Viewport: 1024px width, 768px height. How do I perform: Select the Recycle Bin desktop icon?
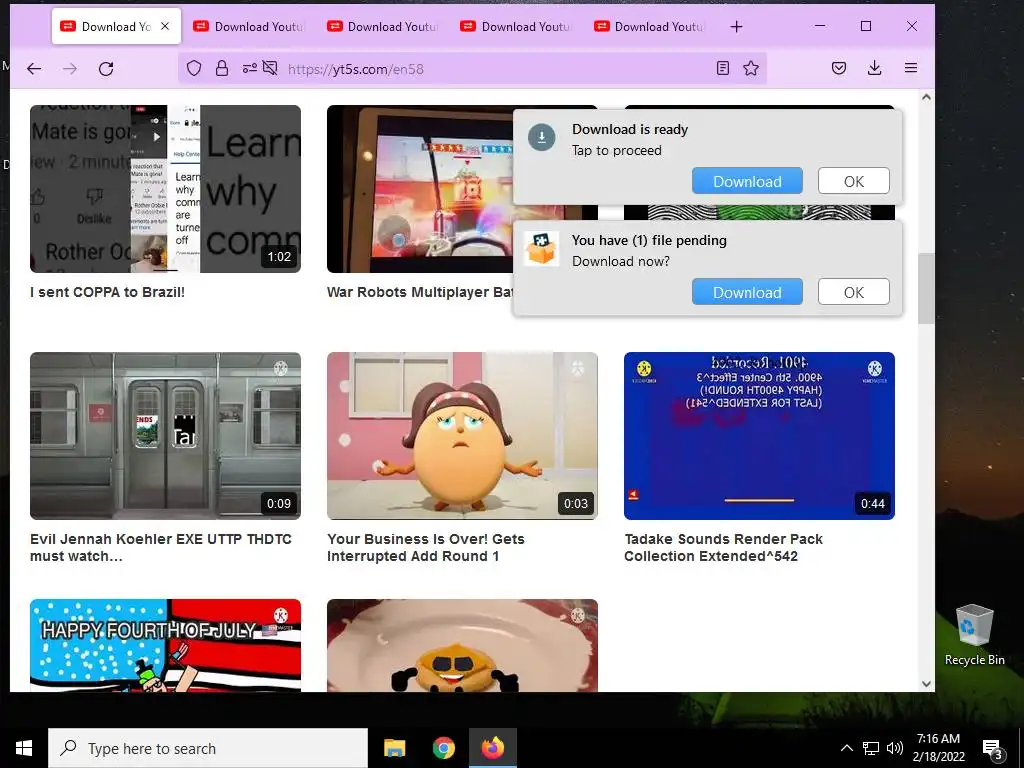[974, 635]
